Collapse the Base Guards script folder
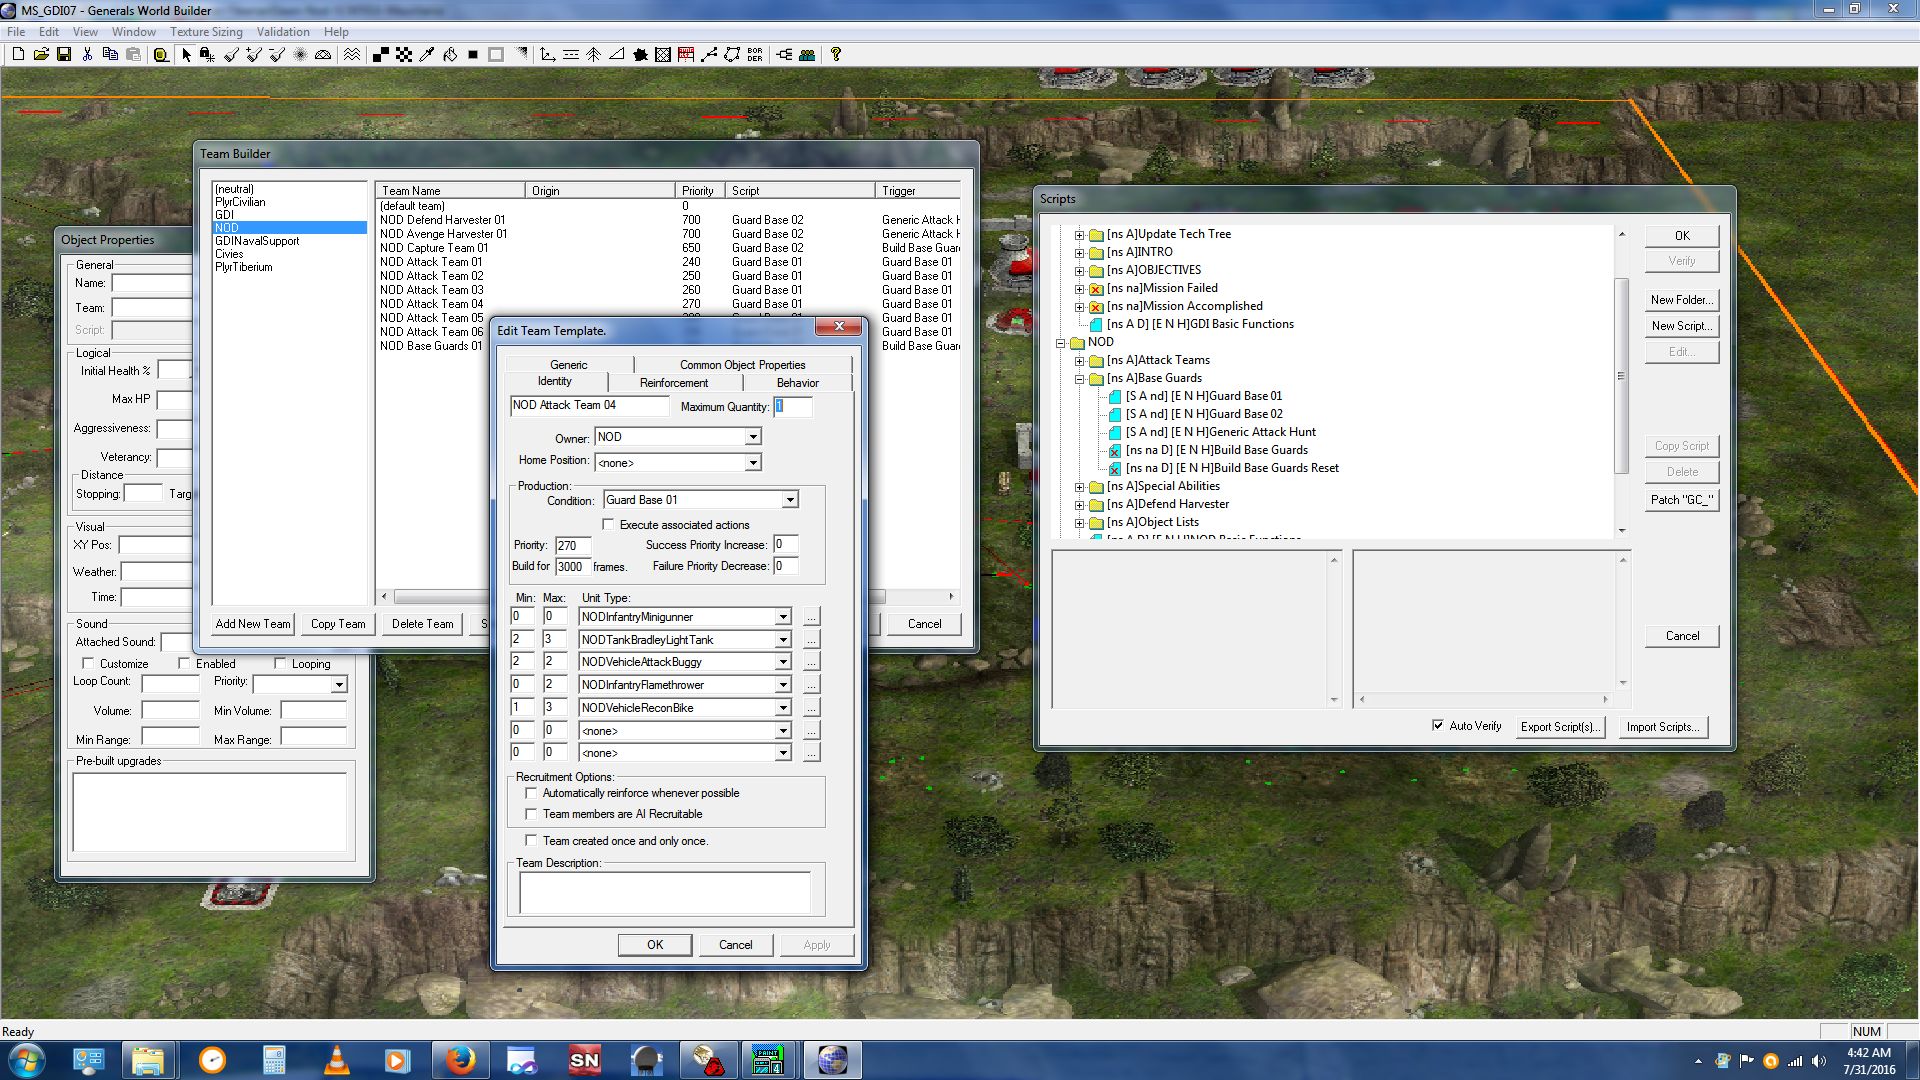The width and height of the screenshot is (1920, 1080). tap(1079, 379)
